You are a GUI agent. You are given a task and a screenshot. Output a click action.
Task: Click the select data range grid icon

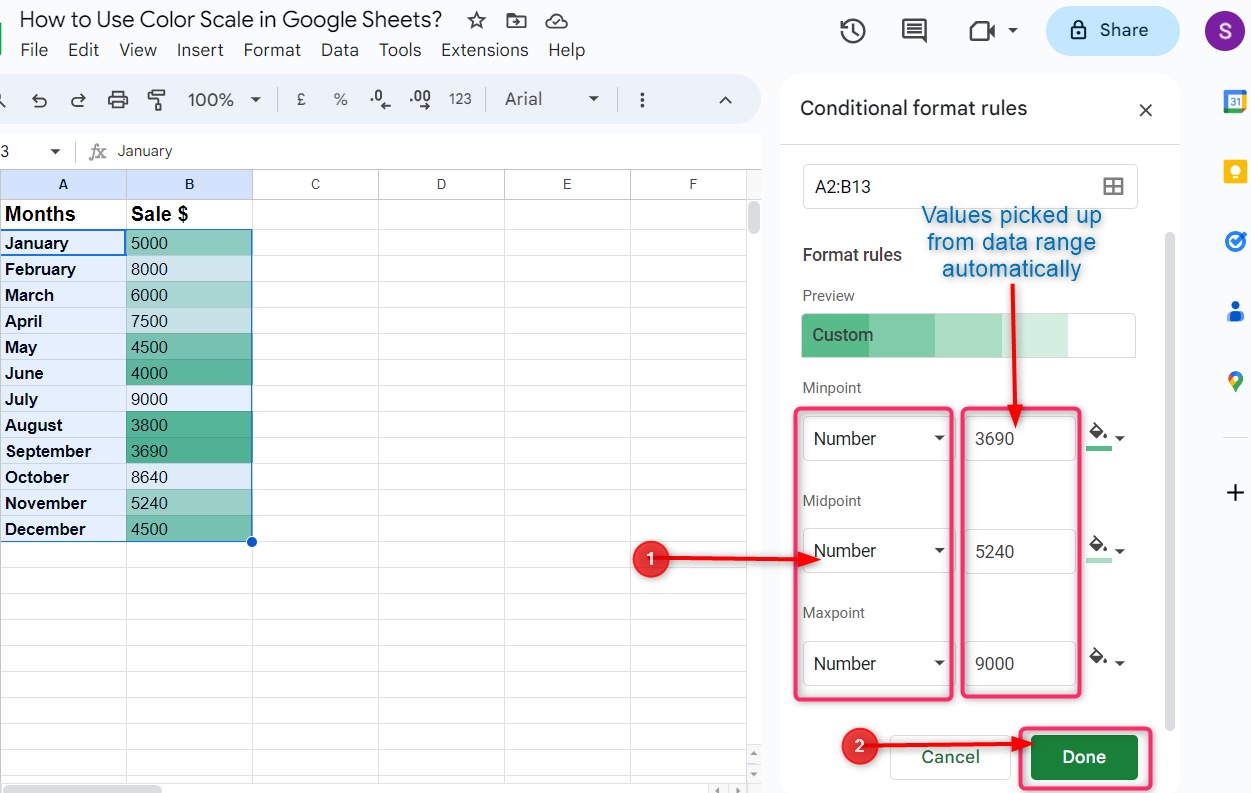click(x=1113, y=186)
